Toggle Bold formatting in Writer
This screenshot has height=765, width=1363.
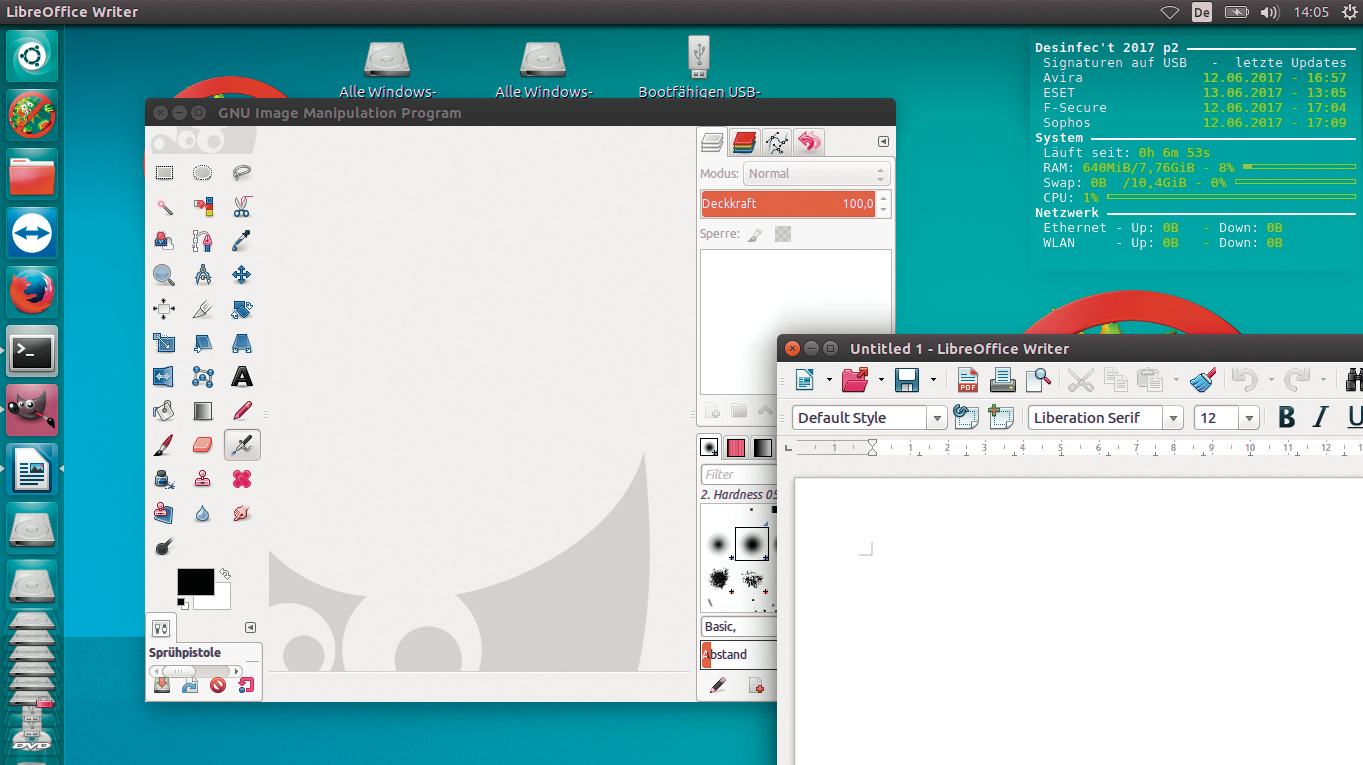(1287, 418)
